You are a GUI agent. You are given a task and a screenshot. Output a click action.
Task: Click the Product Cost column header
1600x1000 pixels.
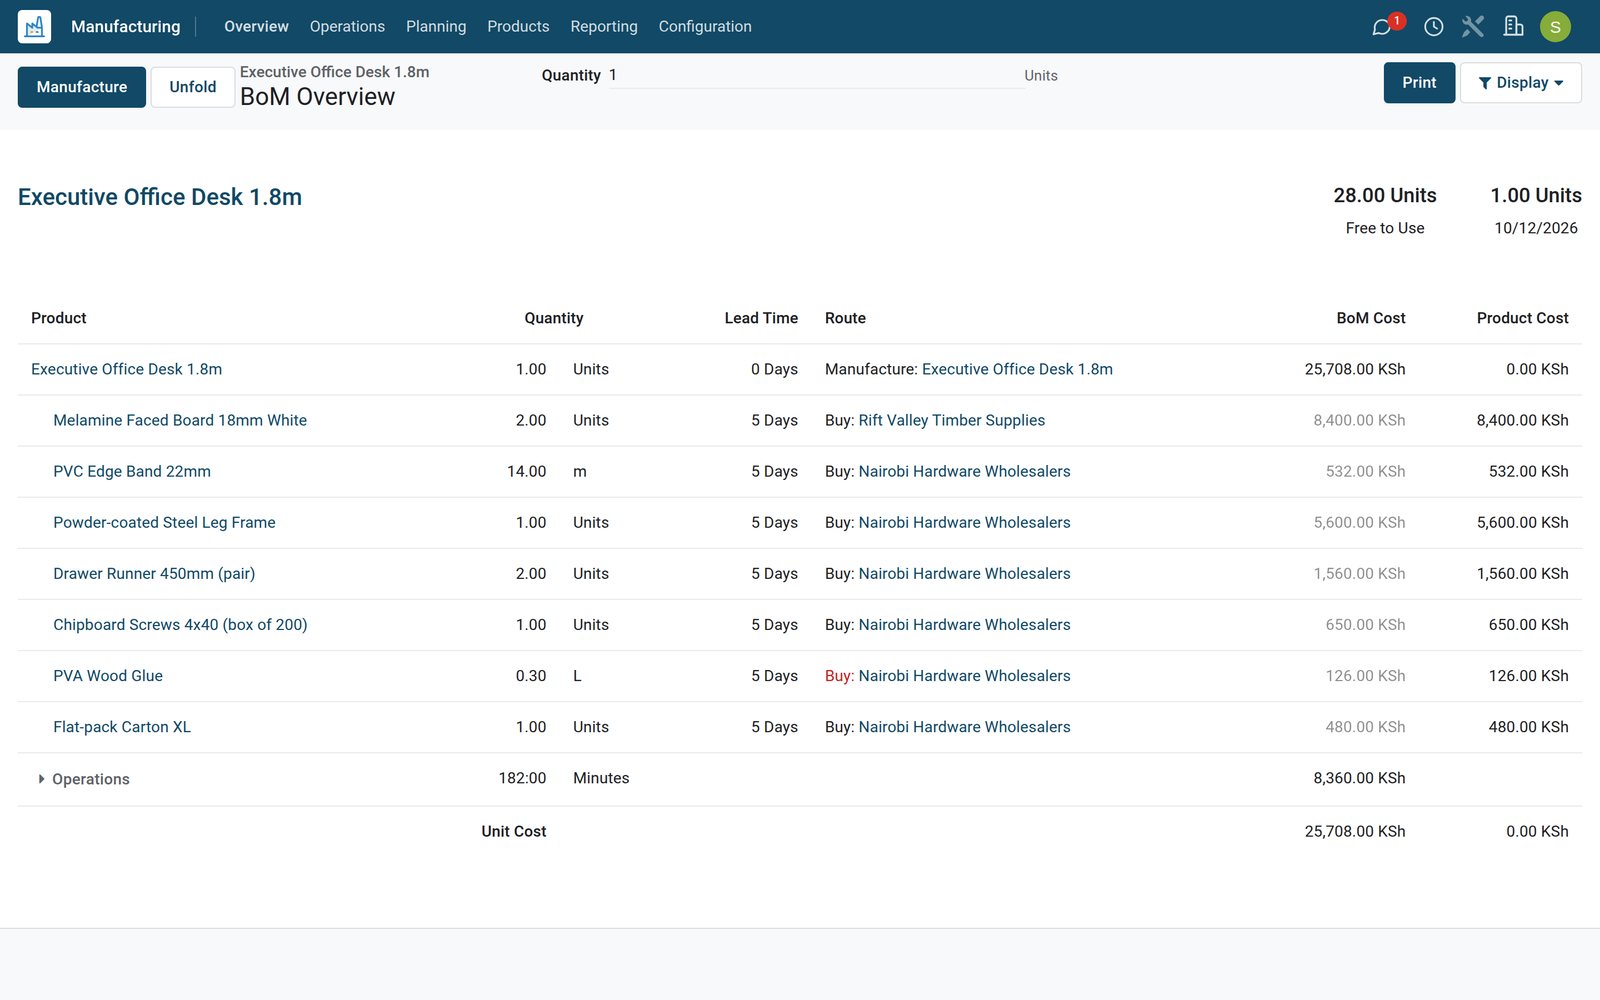tap(1522, 318)
